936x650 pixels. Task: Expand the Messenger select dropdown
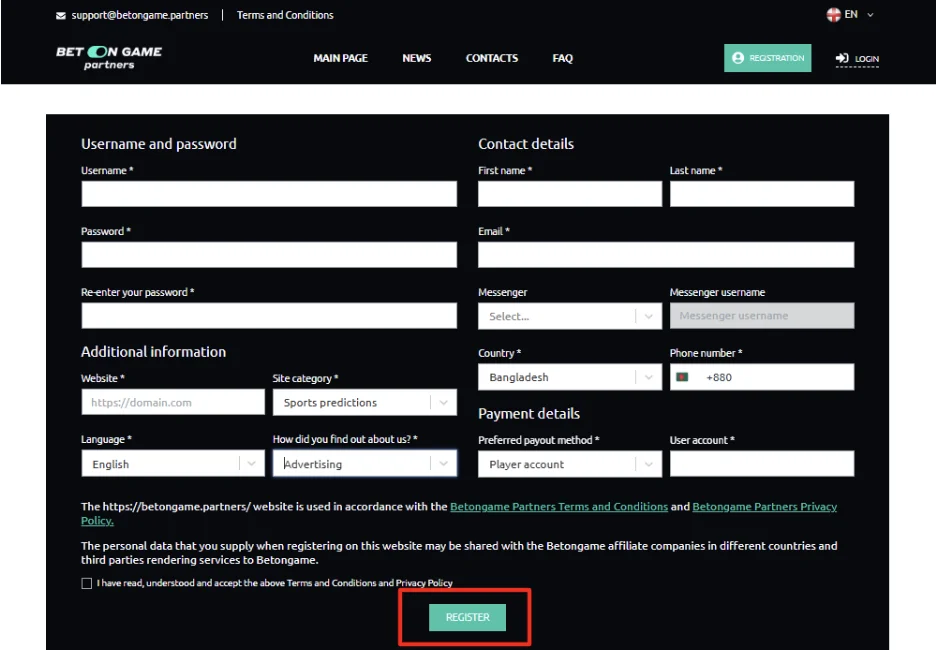coord(648,316)
